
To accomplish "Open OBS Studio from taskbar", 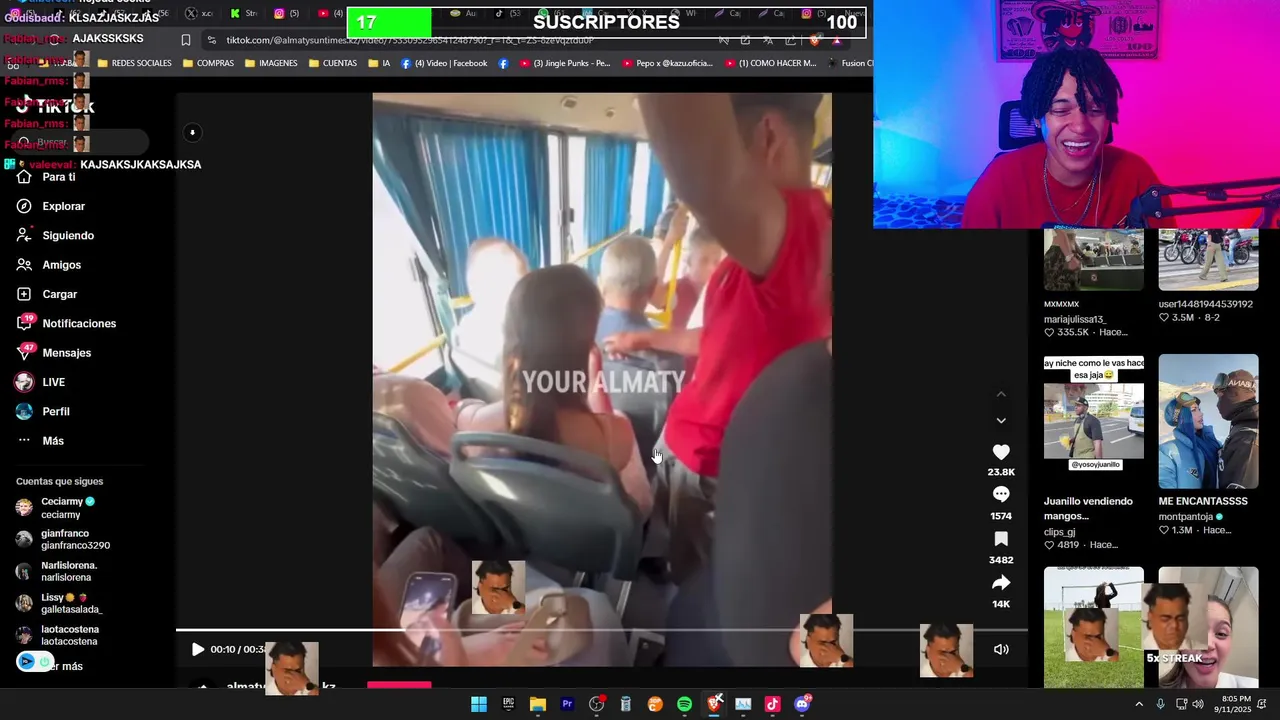I will [x=597, y=704].
